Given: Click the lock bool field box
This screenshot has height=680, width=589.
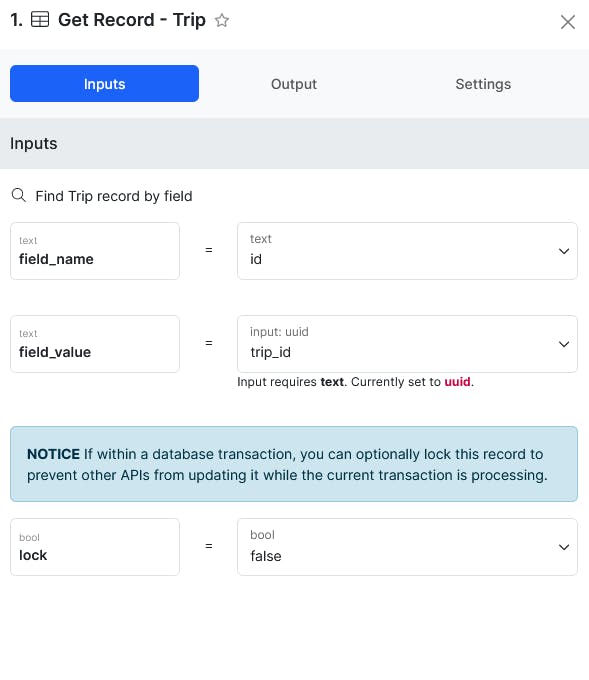Looking at the screenshot, I should click(x=95, y=547).
